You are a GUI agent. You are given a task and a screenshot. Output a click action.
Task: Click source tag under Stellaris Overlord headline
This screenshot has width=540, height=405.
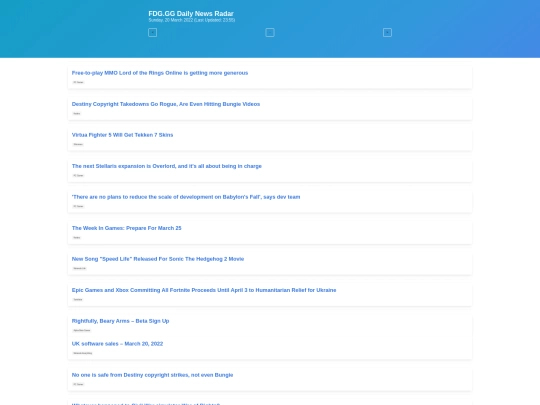click(x=78, y=175)
